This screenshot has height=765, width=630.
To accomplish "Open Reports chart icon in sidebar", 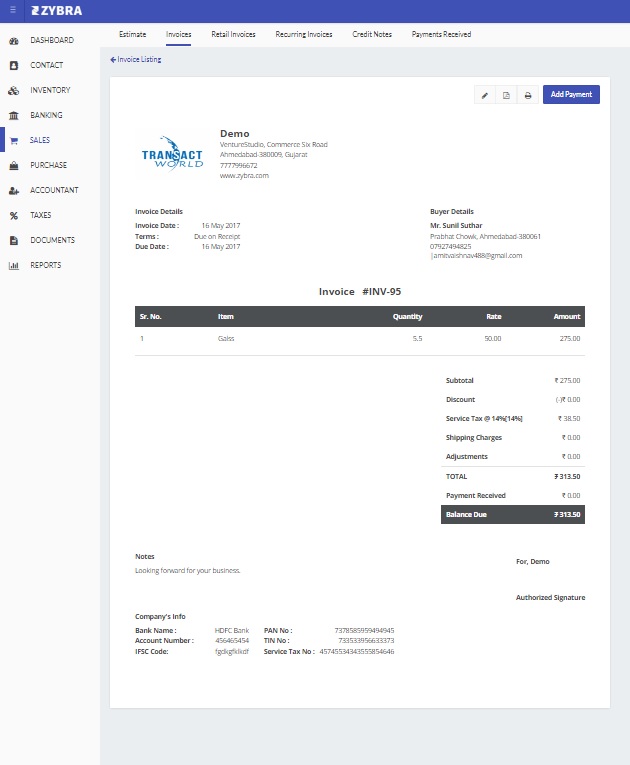I will pos(14,265).
